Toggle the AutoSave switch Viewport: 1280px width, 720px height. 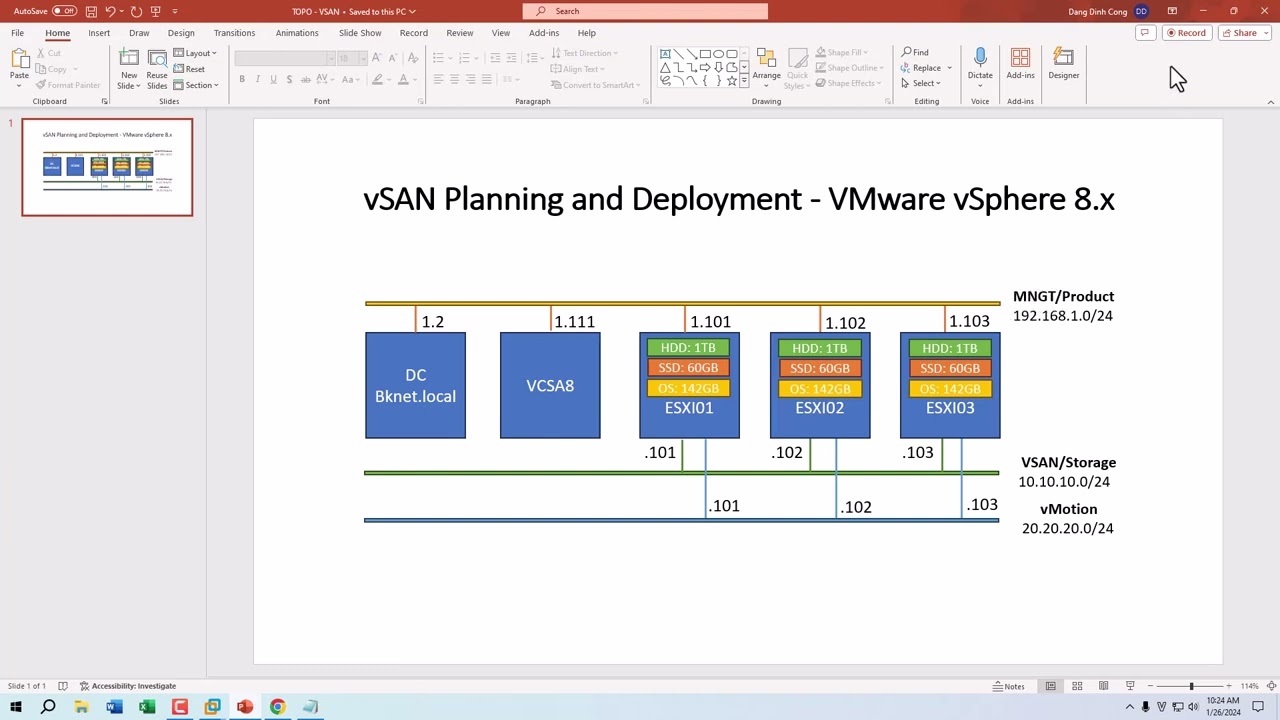64,11
